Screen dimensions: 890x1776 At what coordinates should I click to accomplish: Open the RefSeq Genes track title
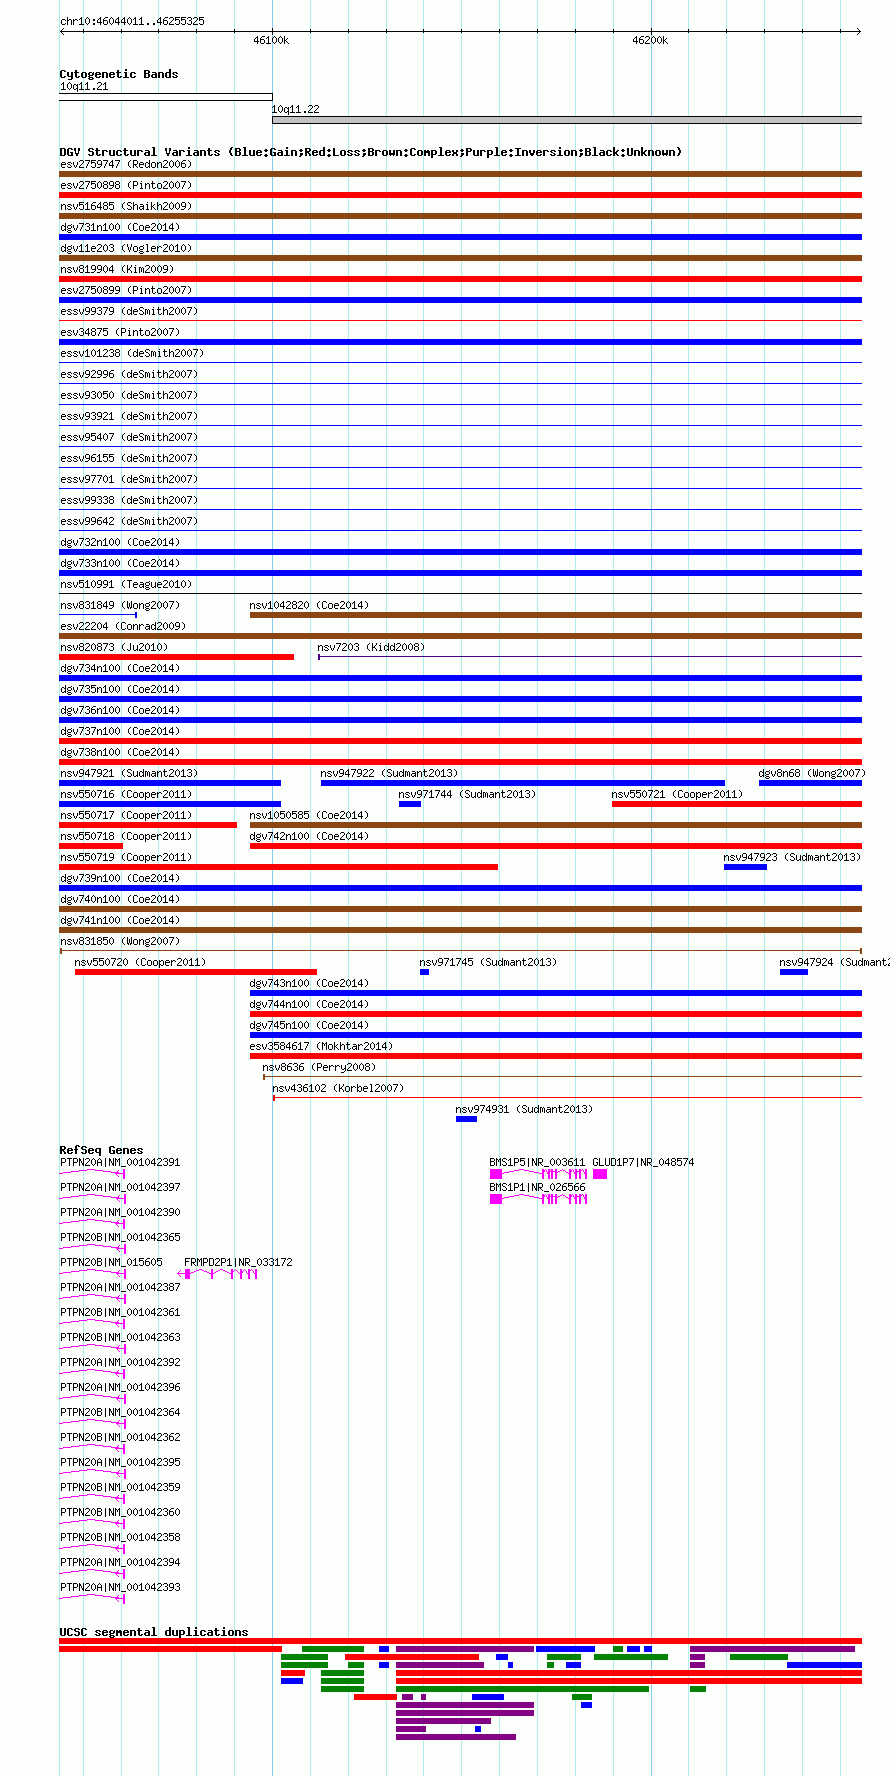(x=101, y=1150)
